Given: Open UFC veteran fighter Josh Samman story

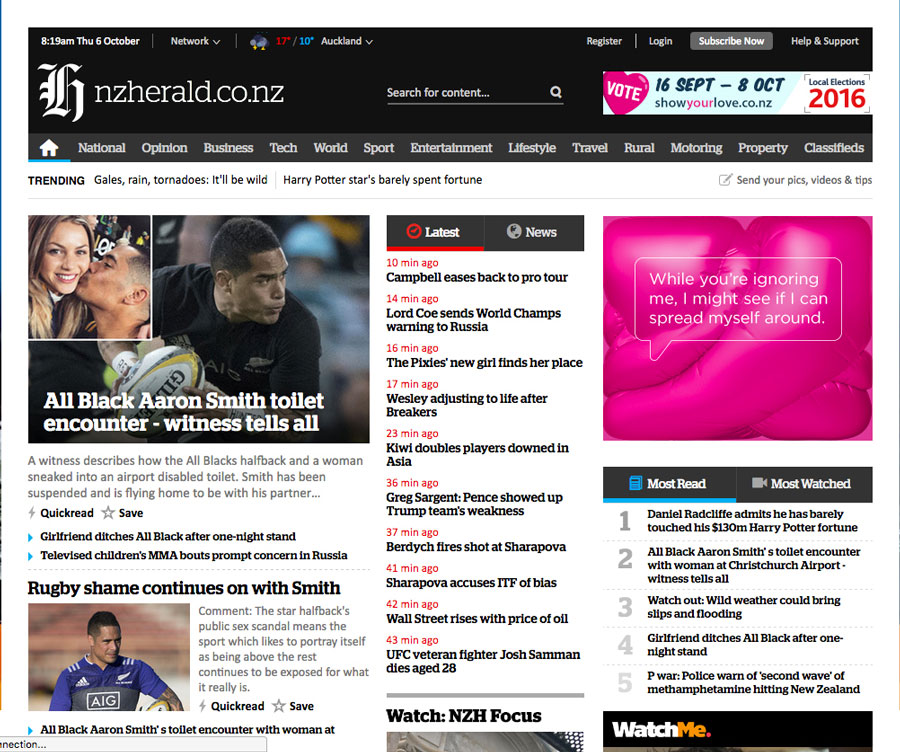Looking at the screenshot, I should pyautogui.click(x=483, y=661).
